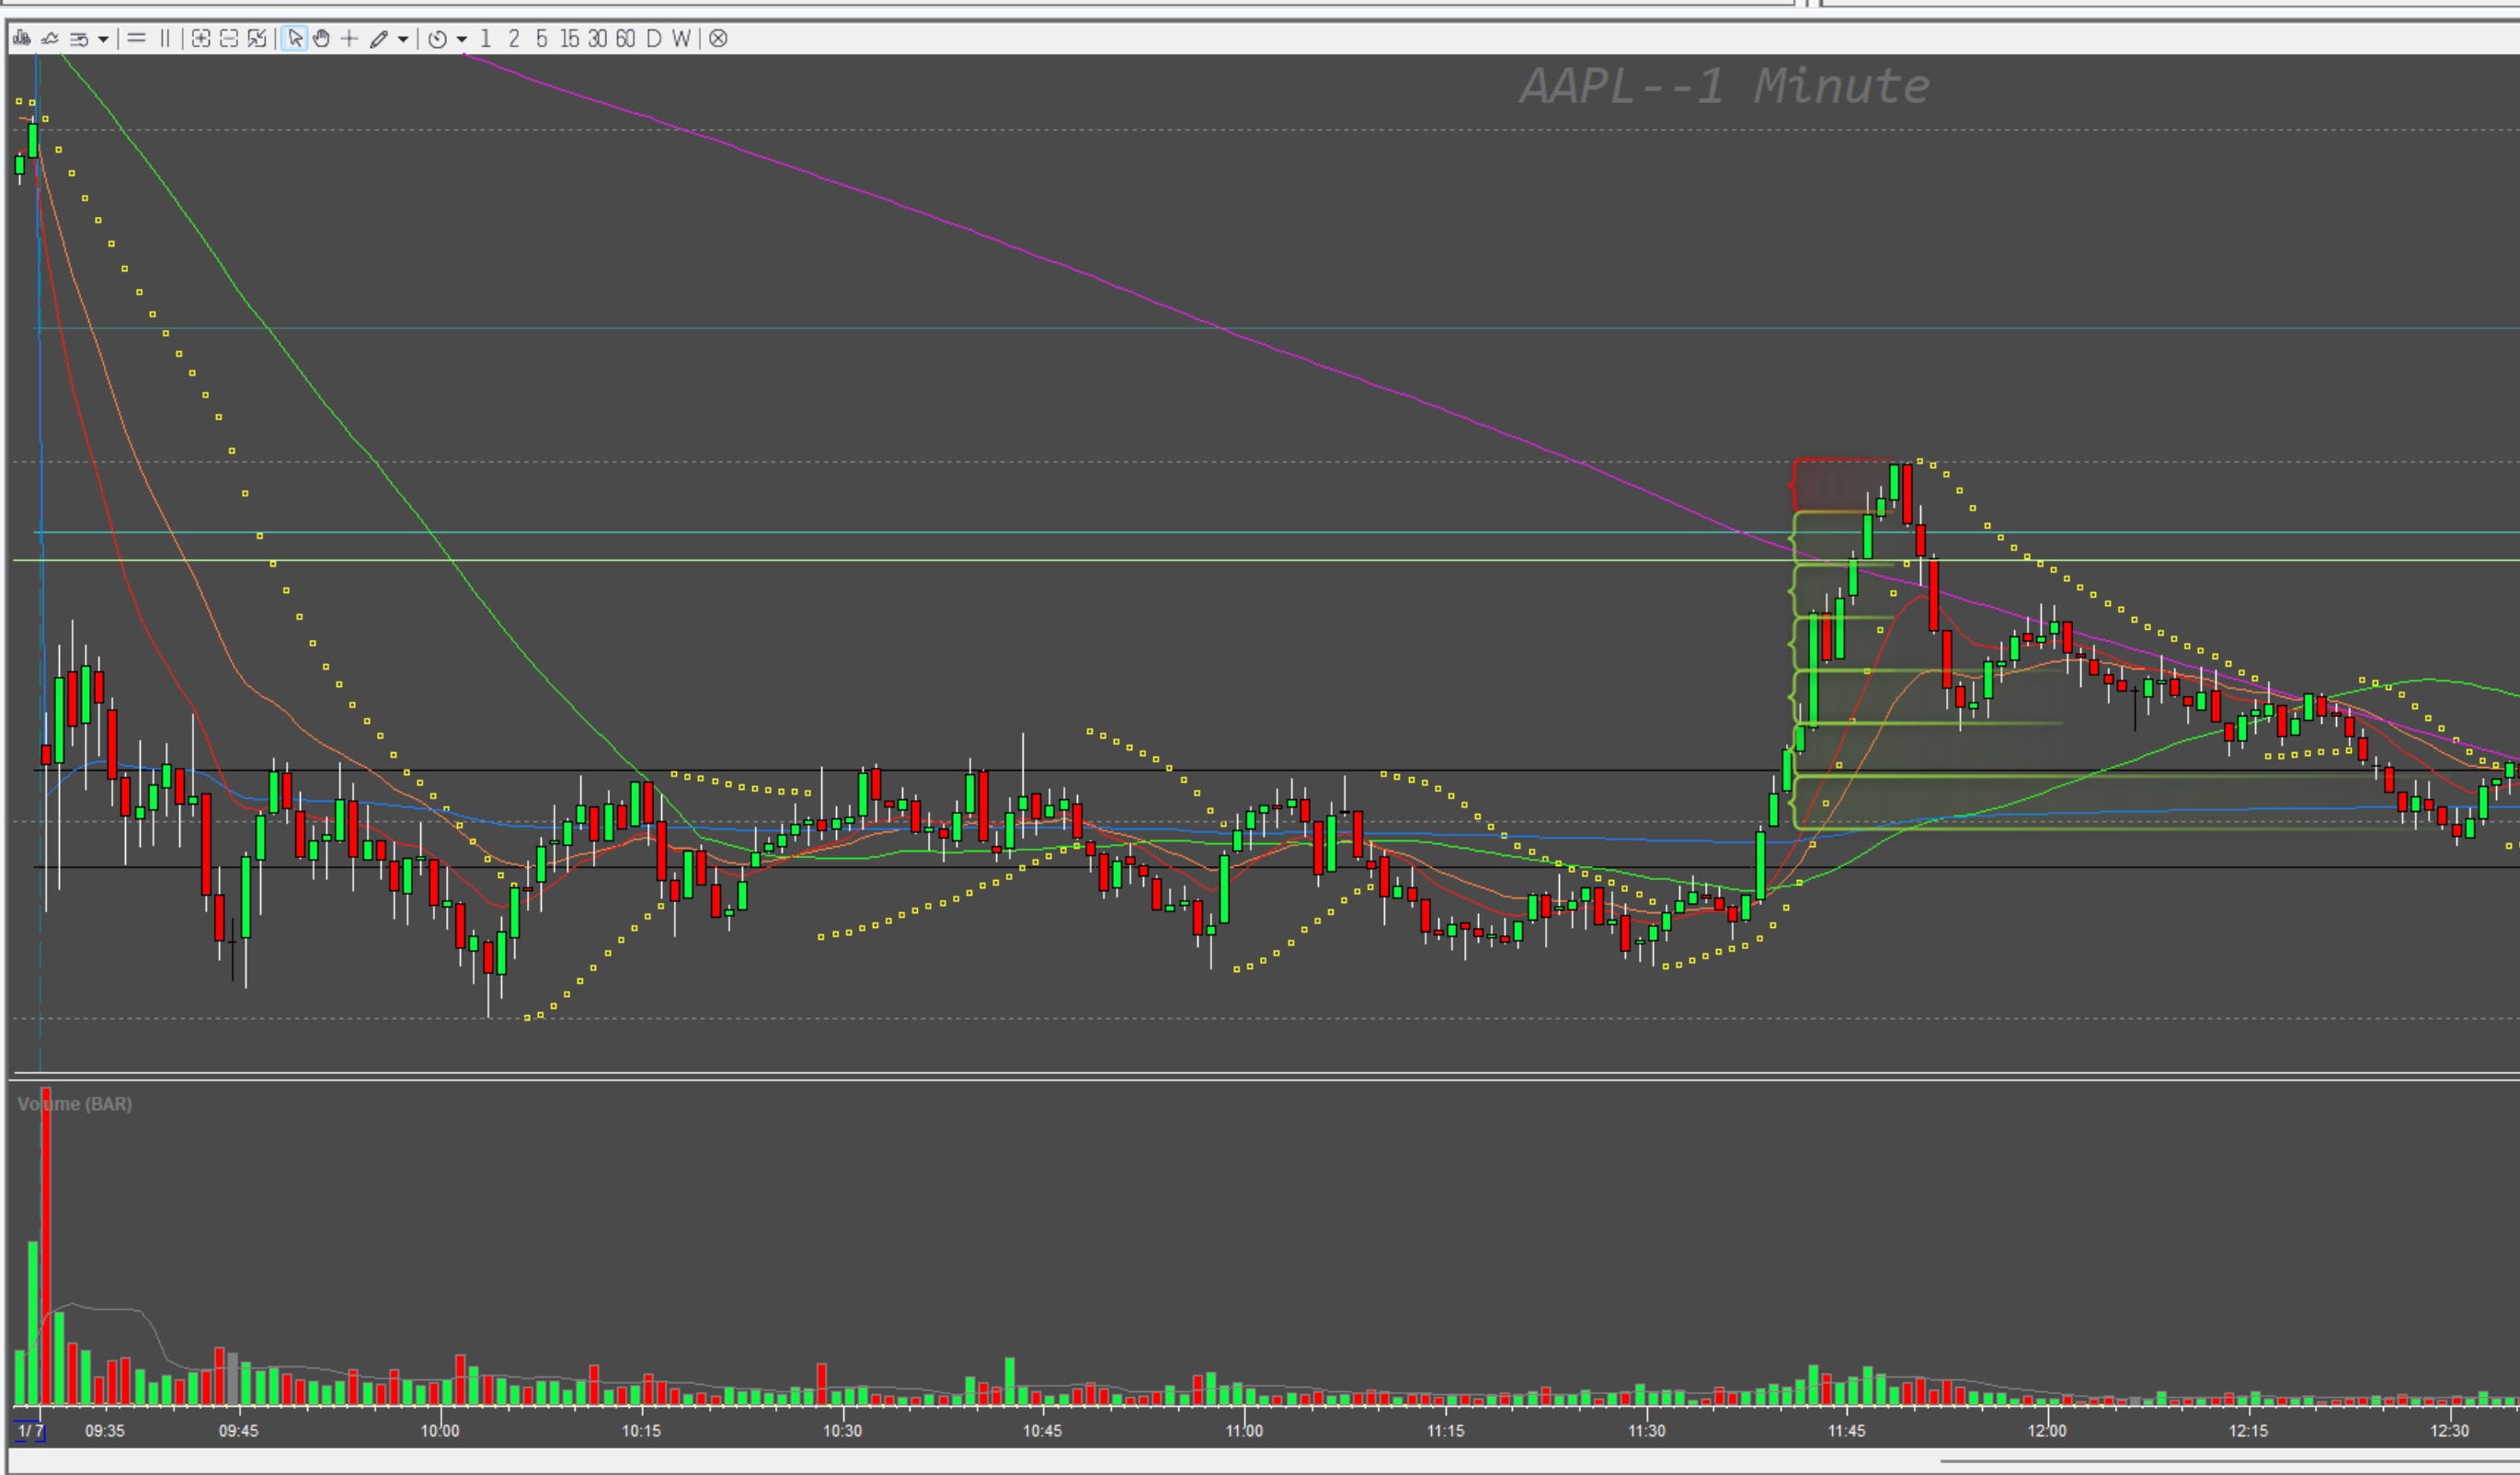Select the pencil drawing tool

(378, 39)
